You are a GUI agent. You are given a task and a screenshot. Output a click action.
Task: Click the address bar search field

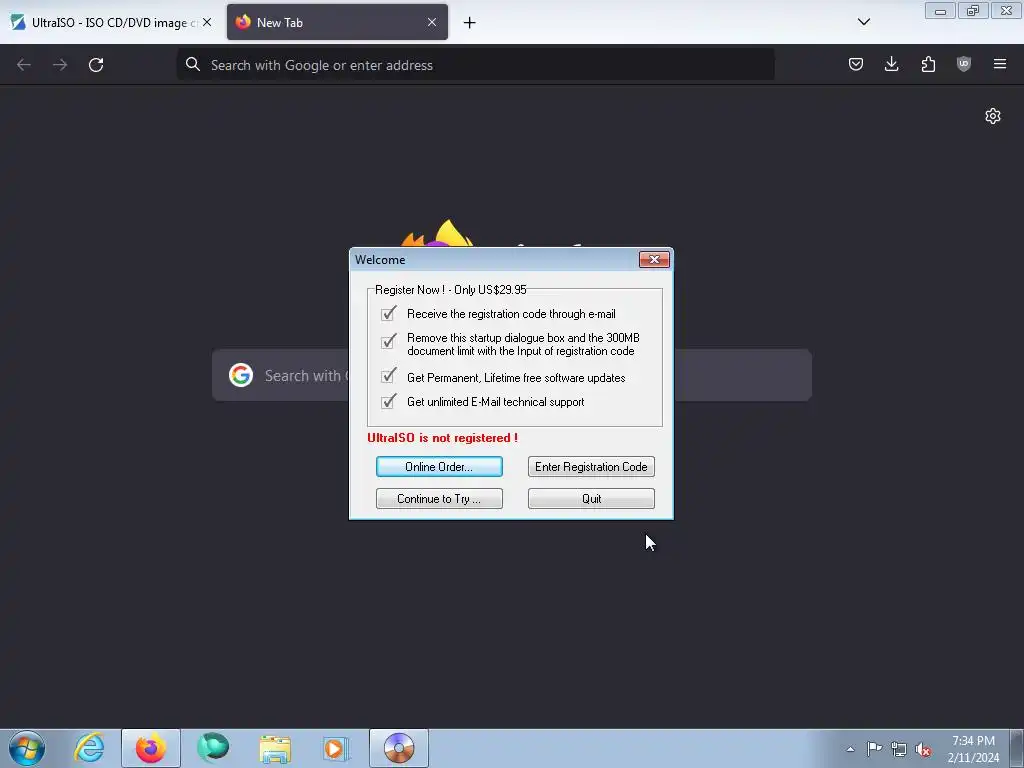475,65
